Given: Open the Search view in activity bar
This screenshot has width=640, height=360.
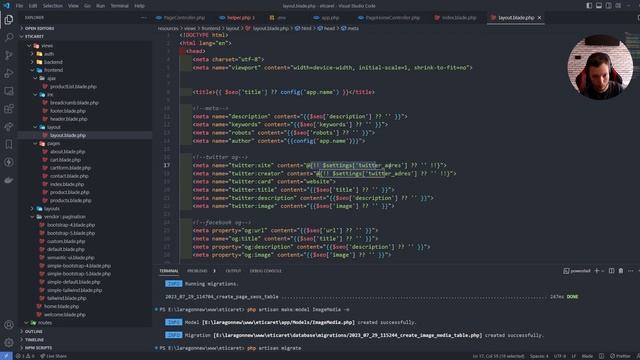Looking at the screenshot, I should (x=9, y=38).
